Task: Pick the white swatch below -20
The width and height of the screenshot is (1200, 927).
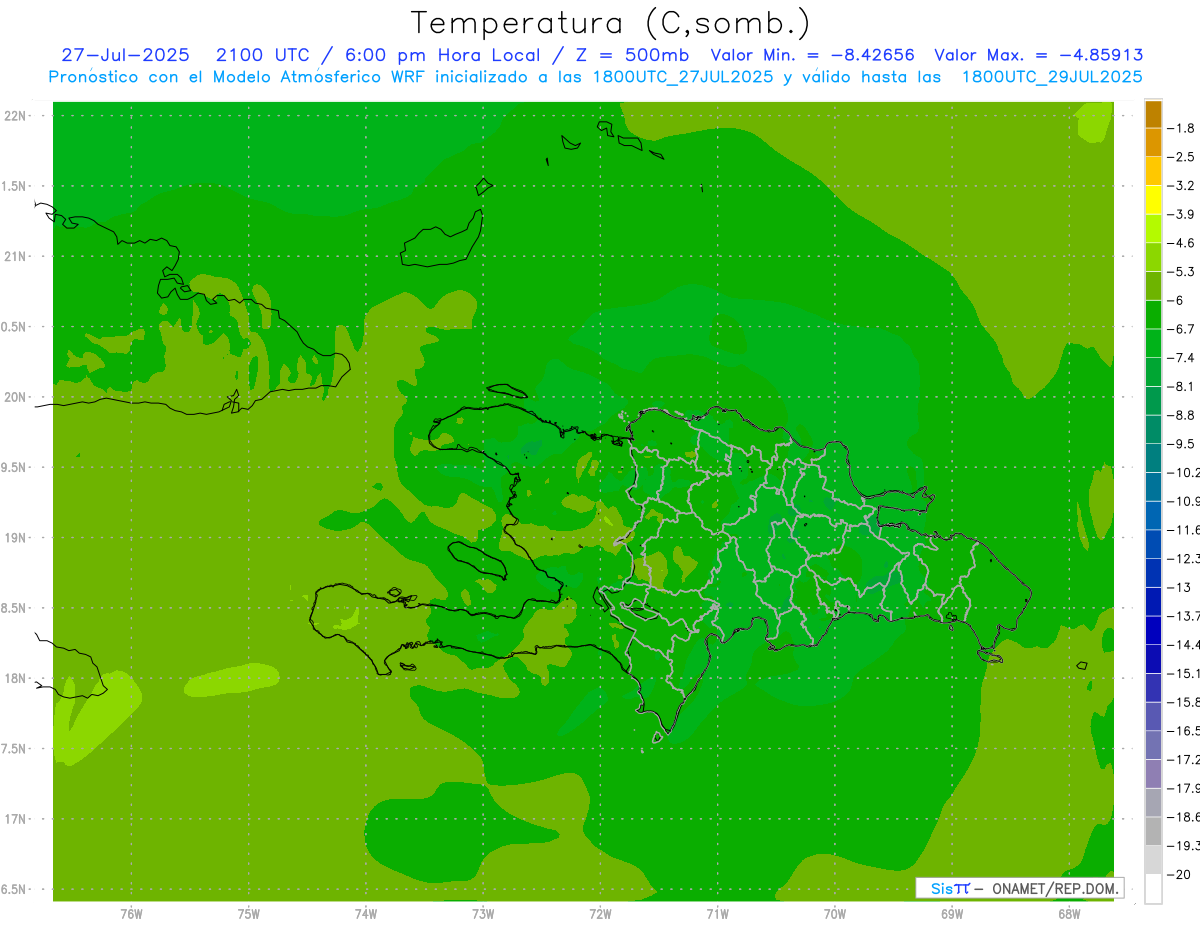Action: [x=1153, y=888]
